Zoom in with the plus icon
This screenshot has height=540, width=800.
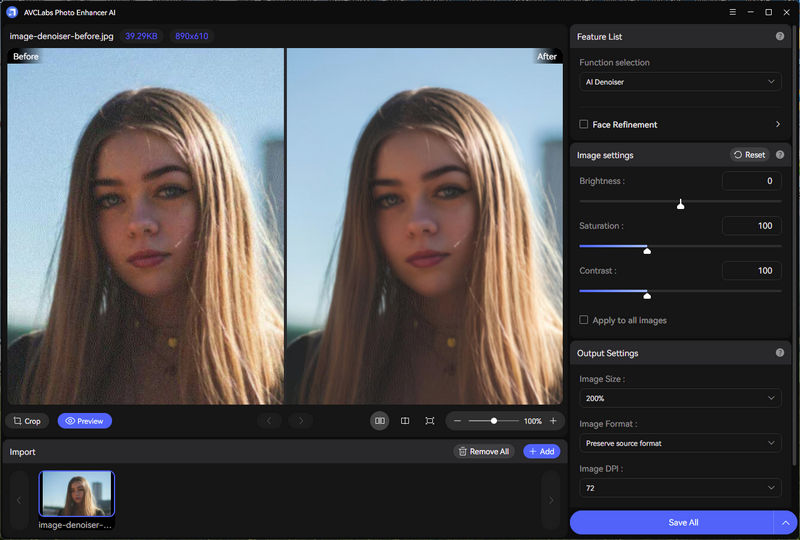pyautogui.click(x=553, y=421)
